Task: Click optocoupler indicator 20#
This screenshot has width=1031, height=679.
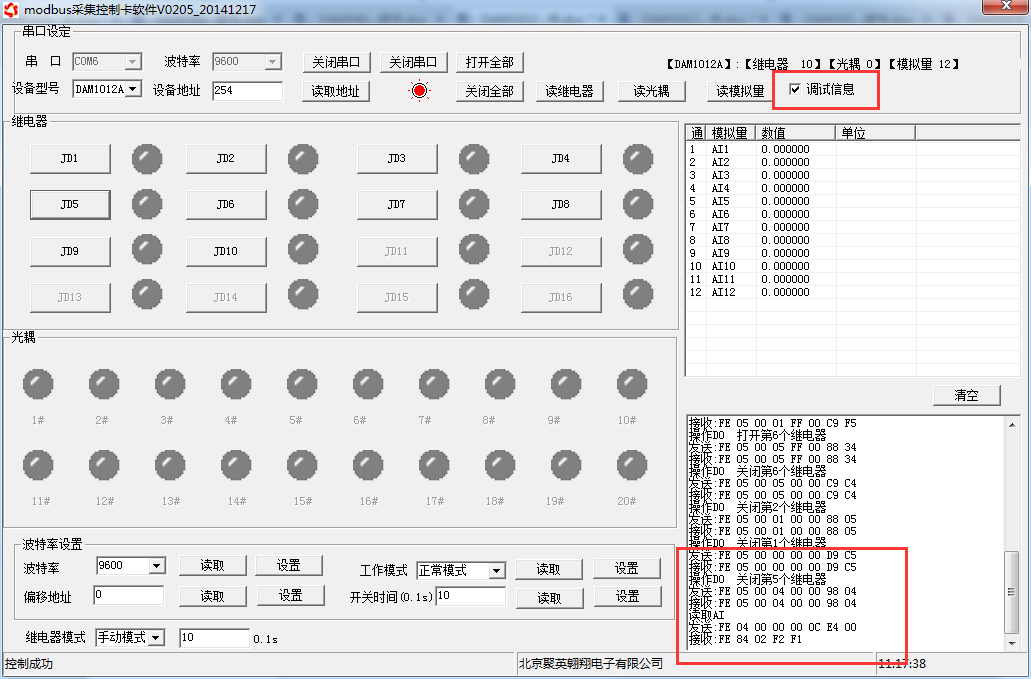Action: click(632, 465)
